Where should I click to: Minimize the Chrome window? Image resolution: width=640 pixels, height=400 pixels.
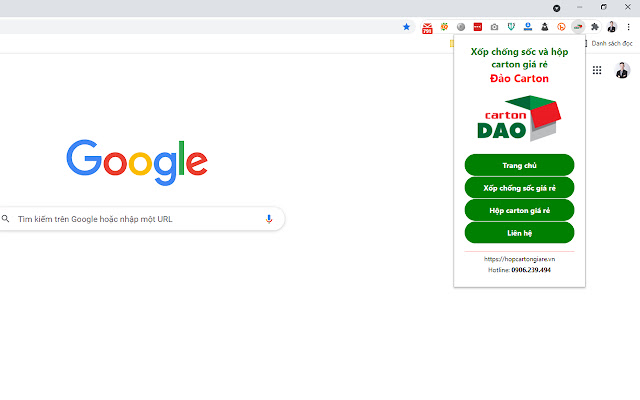tap(580, 7)
